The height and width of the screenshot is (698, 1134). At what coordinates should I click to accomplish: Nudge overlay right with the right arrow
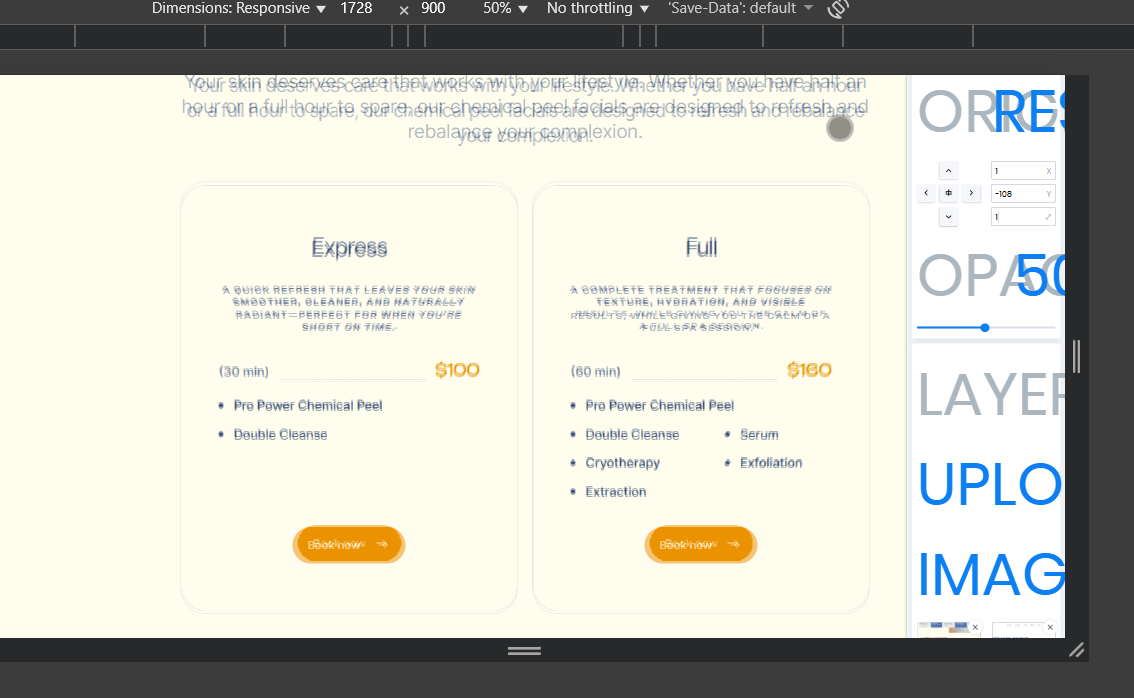[x=971, y=193]
